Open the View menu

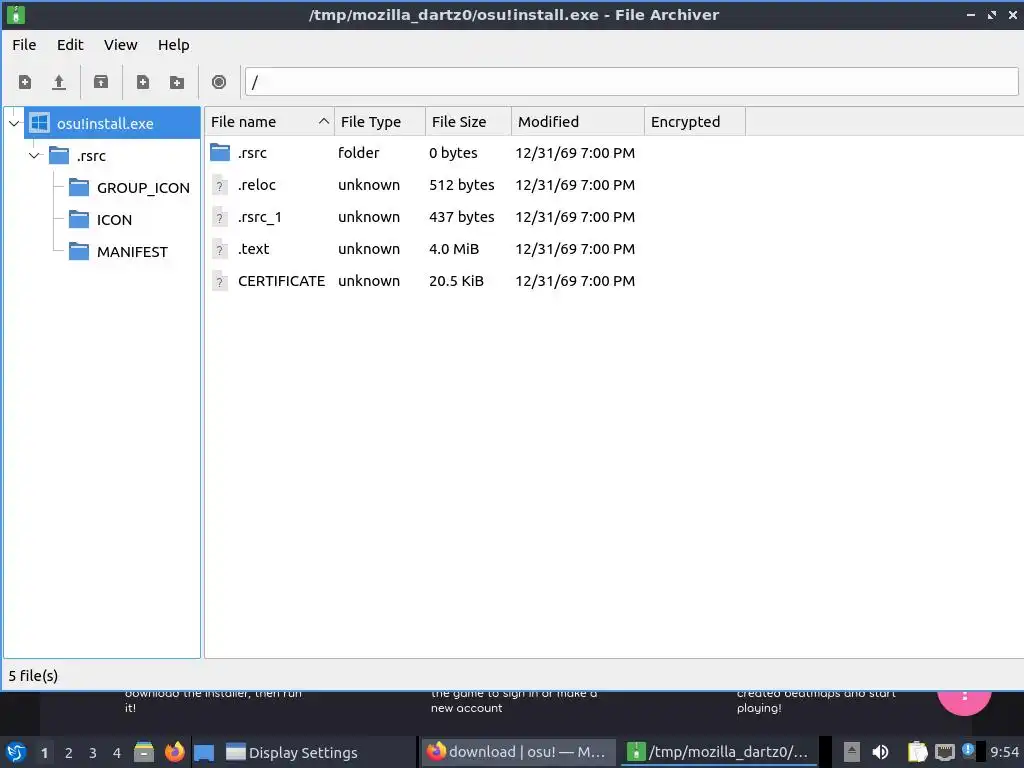[x=121, y=45]
